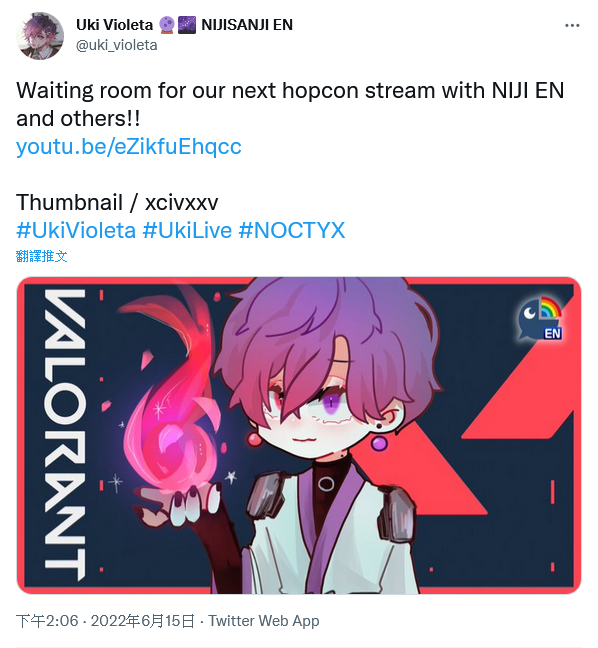Open the #UkiVioleta hashtag
598x648 pixels.
tap(76, 230)
